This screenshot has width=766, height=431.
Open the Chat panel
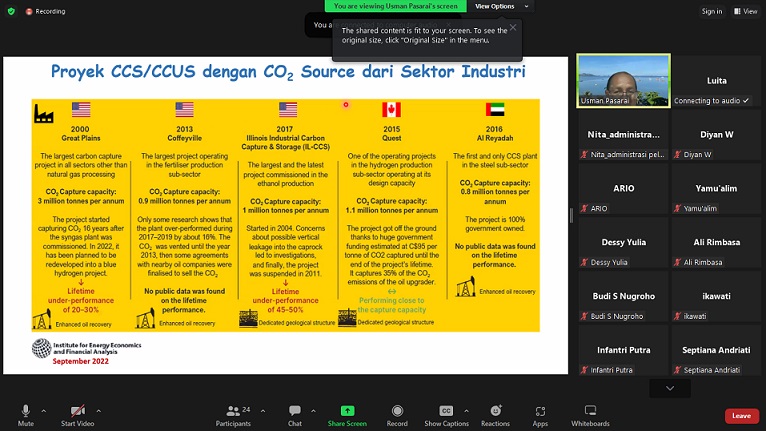[x=295, y=412]
